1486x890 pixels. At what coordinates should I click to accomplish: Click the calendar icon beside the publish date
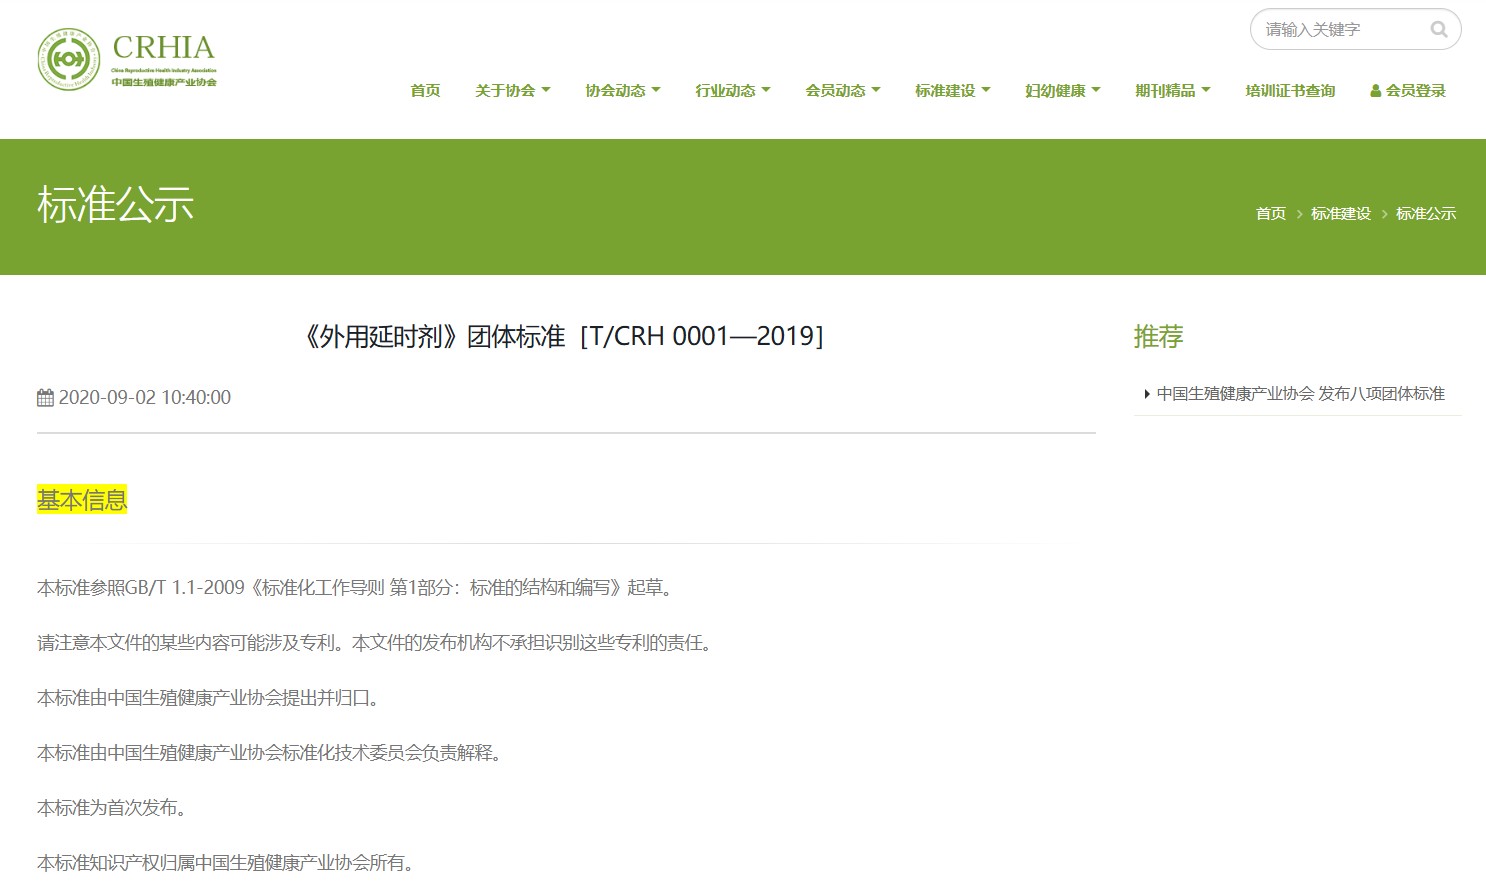click(x=45, y=398)
